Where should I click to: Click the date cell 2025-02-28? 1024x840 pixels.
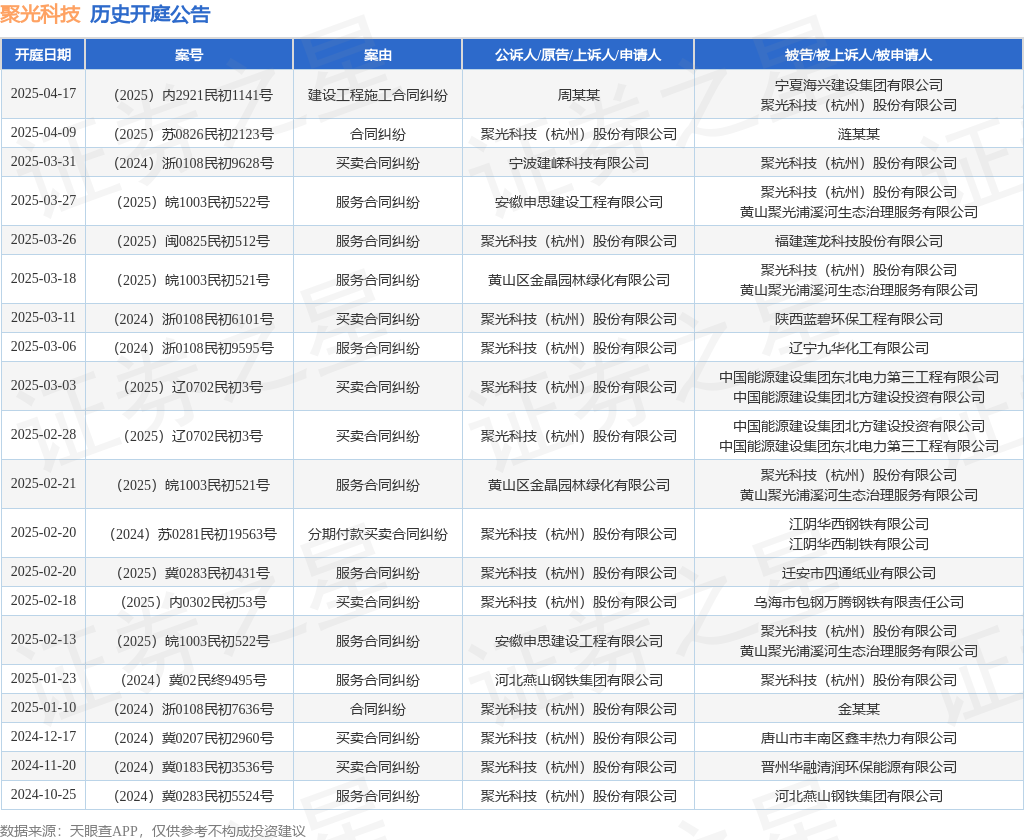pyautogui.click(x=43, y=434)
